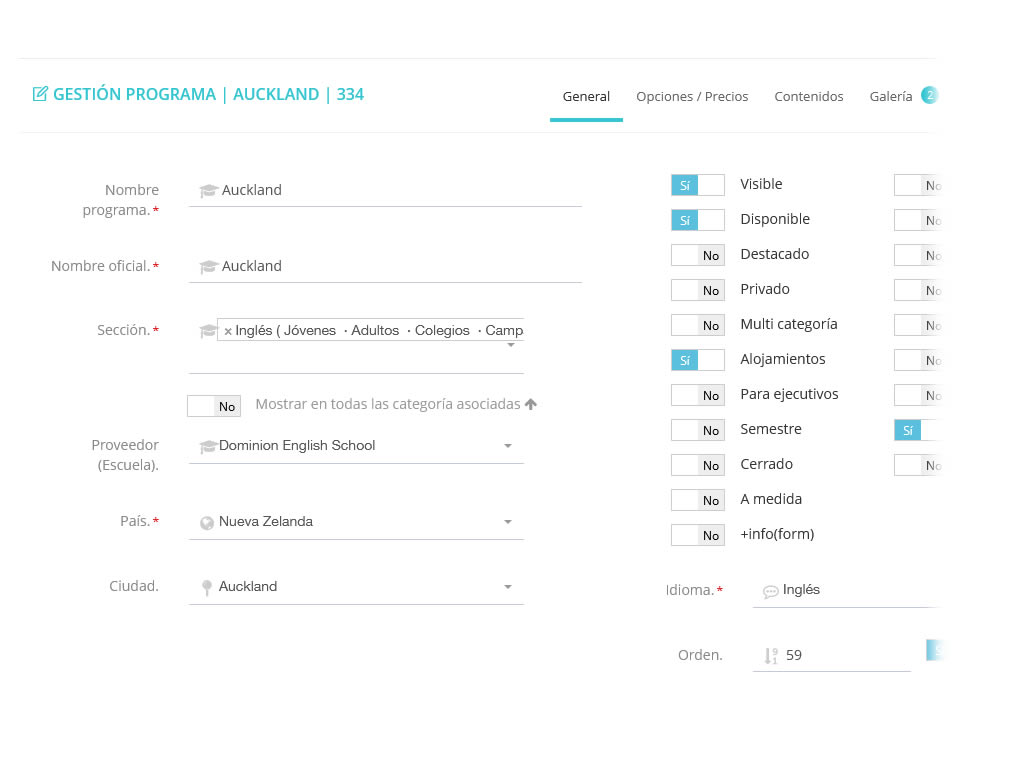Click the edit pencil icon beside Gestión Programa
1024x768 pixels.
click(40, 94)
